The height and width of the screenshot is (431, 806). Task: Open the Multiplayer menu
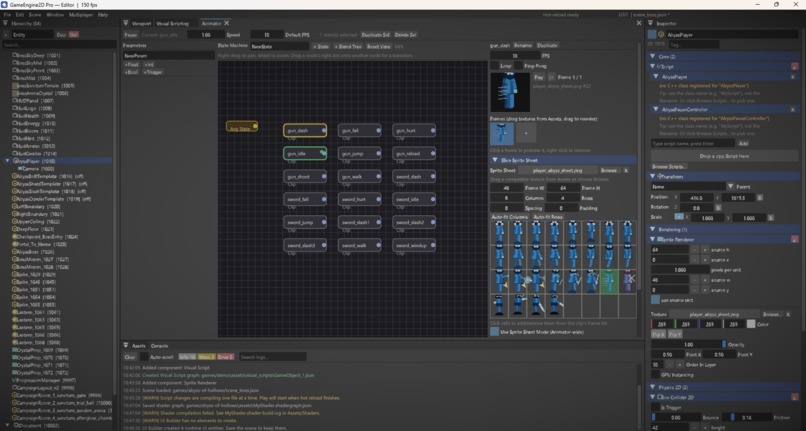click(x=81, y=15)
